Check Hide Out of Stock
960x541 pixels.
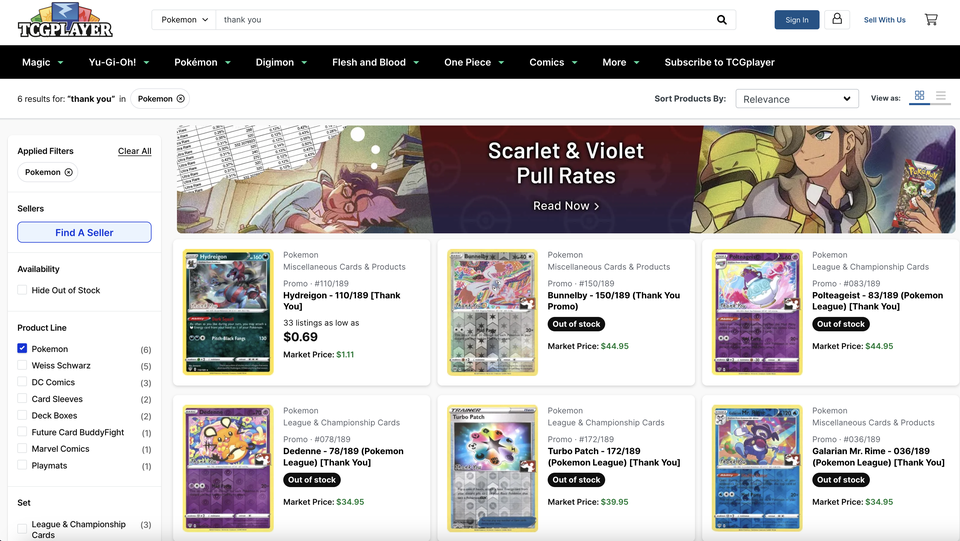click(x=22, y=290)
